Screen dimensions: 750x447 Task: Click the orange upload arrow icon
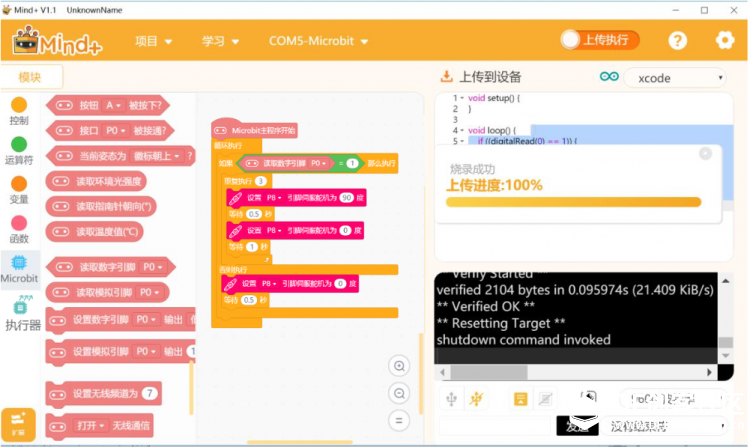click(x=446, y=76)
